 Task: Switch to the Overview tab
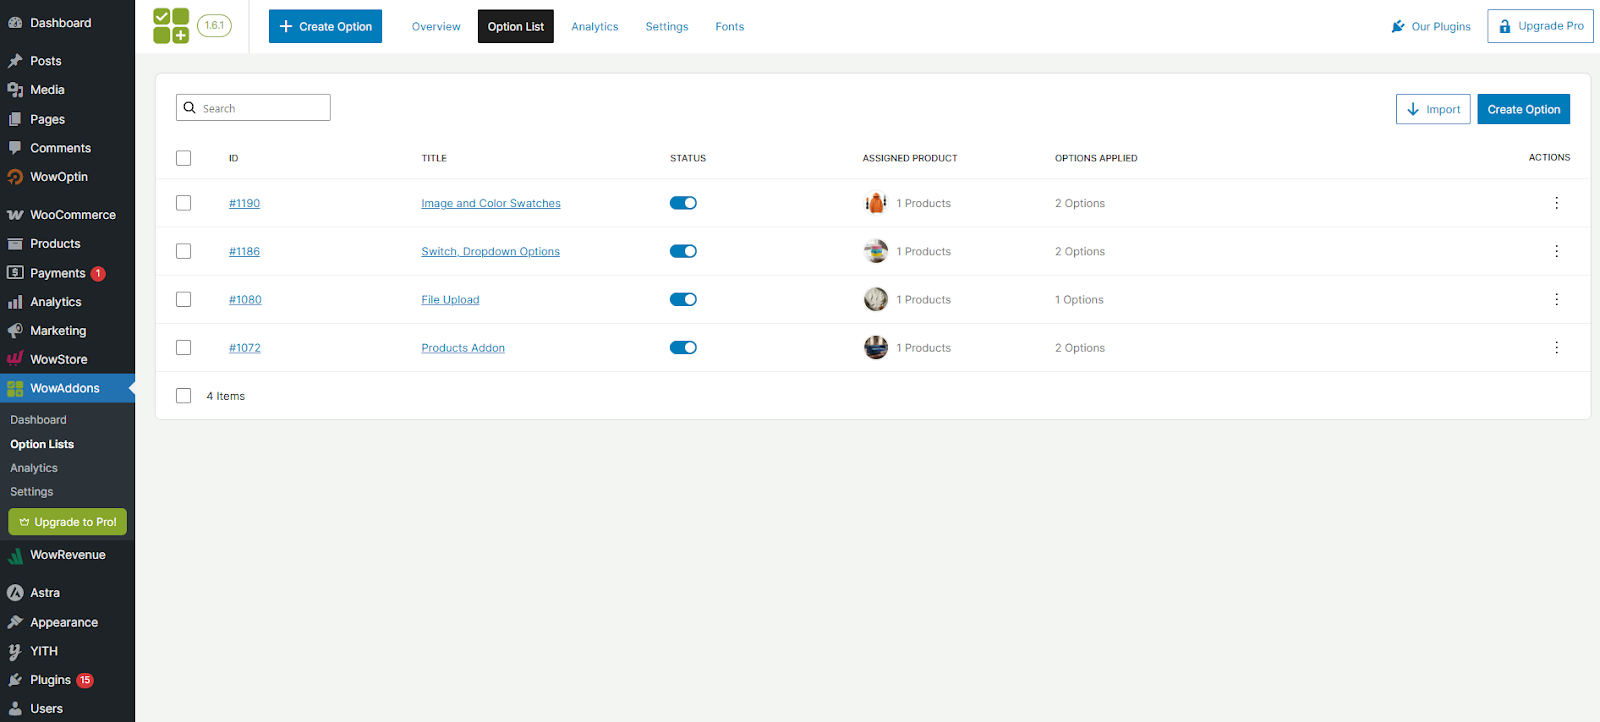(x=436, y=26)
